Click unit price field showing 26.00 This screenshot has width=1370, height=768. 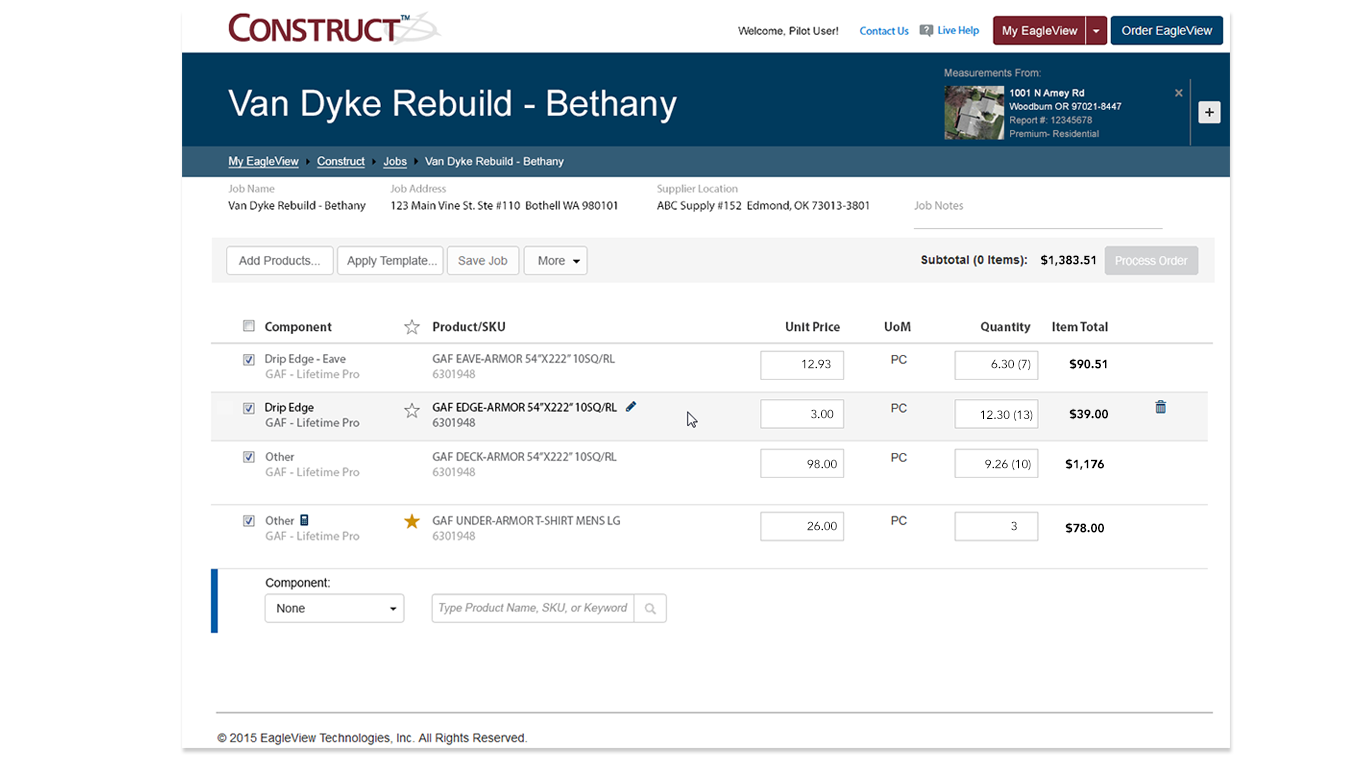pyautogui.click(x=802, y=526)
